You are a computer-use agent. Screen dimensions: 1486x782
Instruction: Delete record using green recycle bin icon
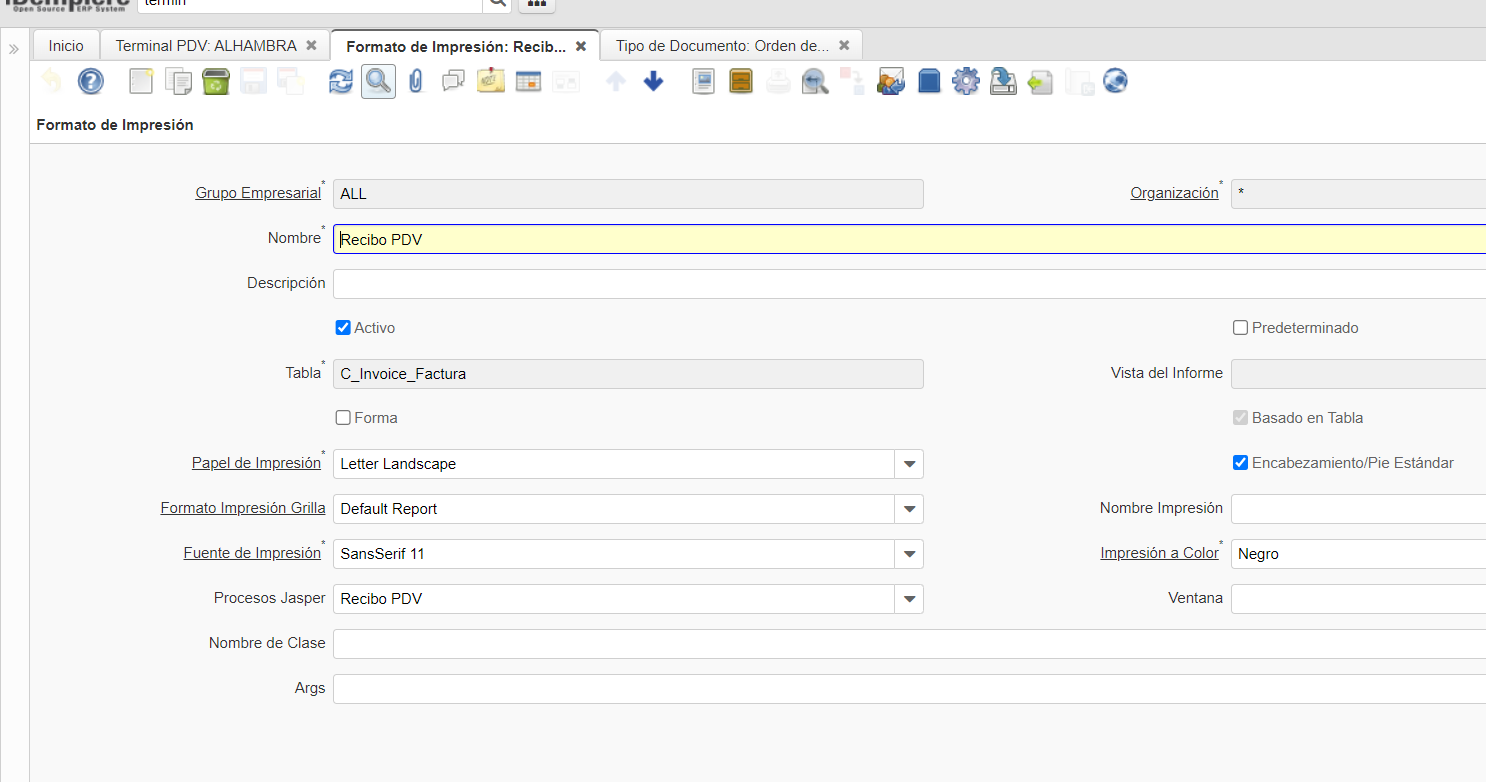216,81
